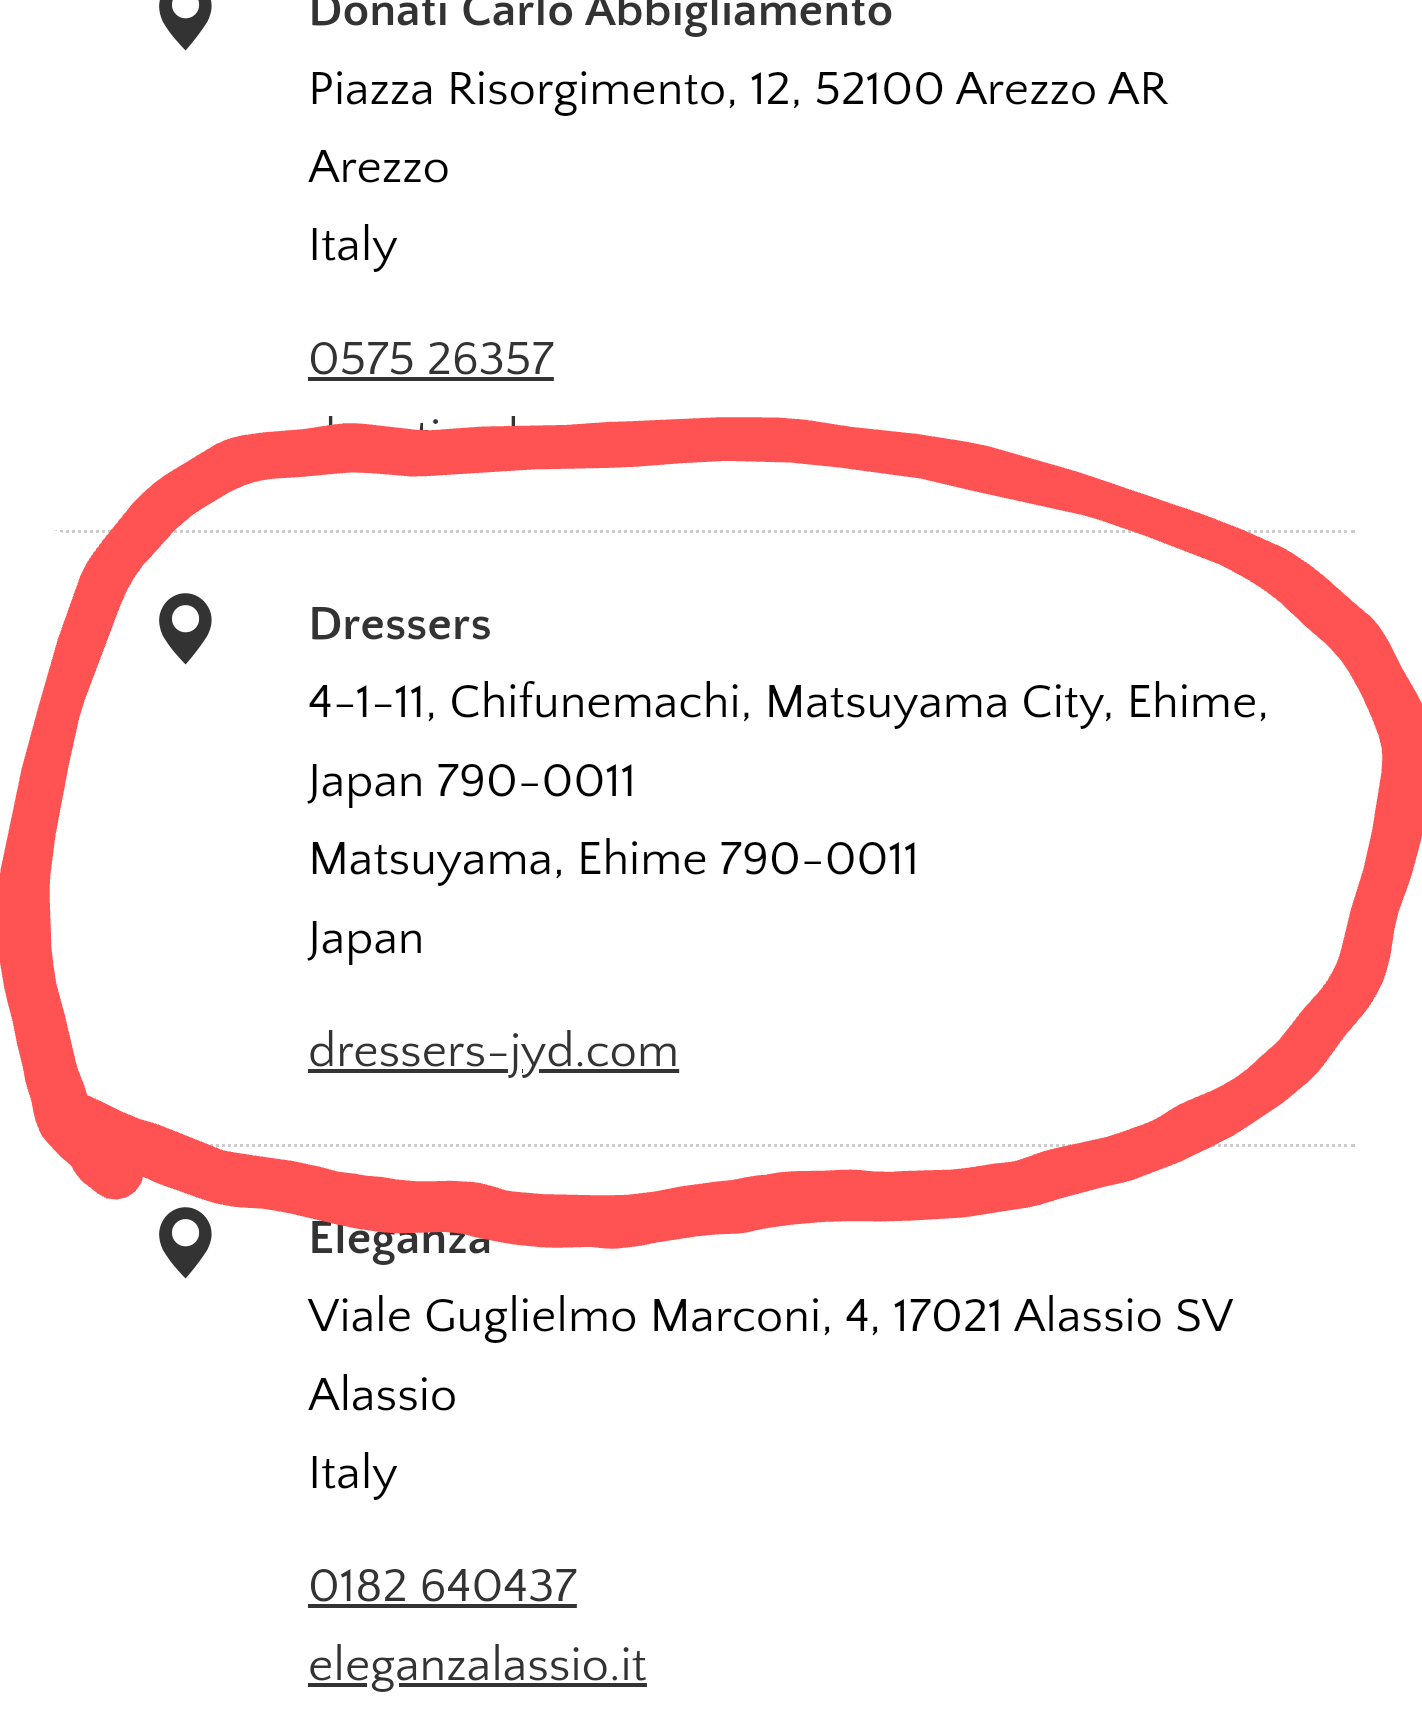The image size is (1422, 1719).
Task: Select the Eleganza store name
Action: [x=400, y=1238]
